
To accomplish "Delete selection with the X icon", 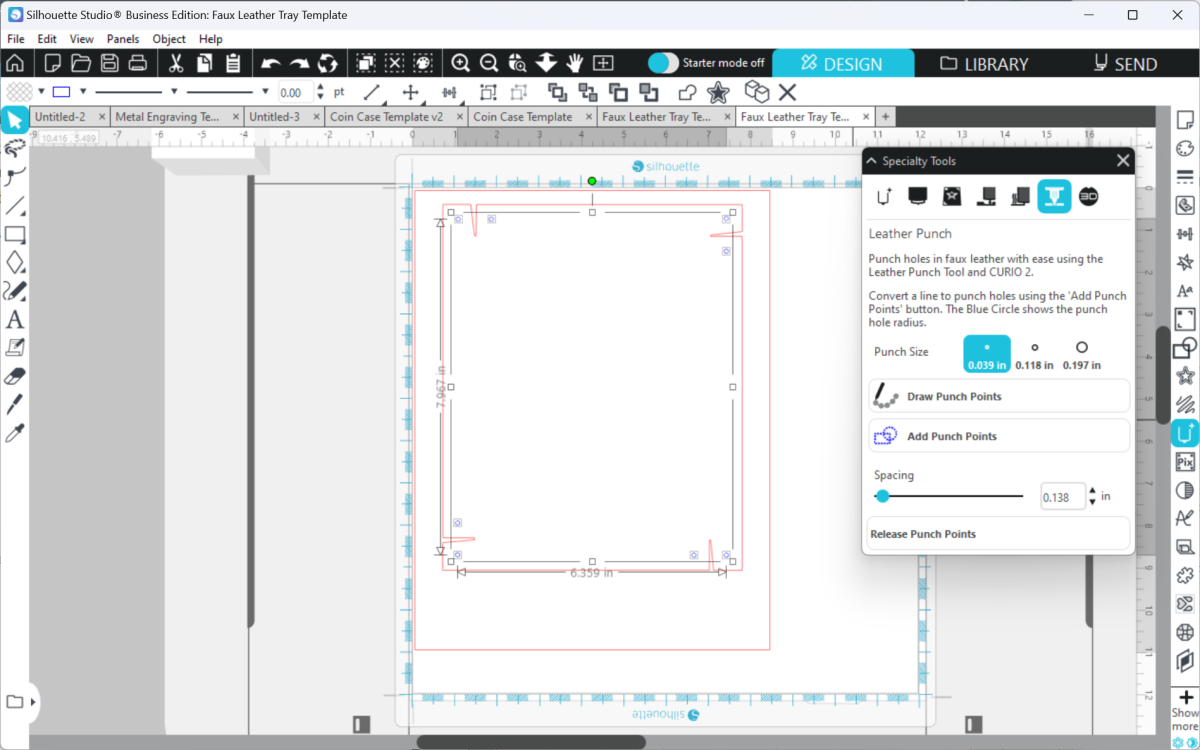I will pos(787,92).
